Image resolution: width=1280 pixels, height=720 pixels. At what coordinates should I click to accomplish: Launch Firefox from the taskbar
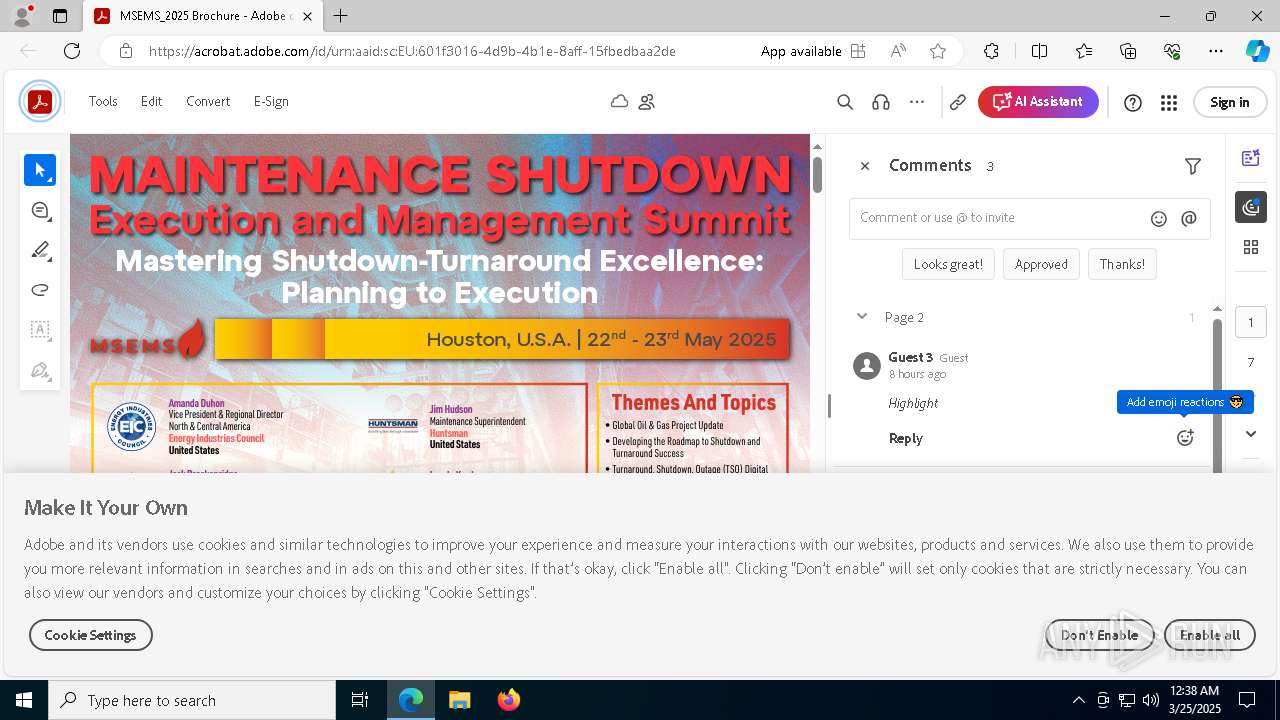[x=509, y=700]
